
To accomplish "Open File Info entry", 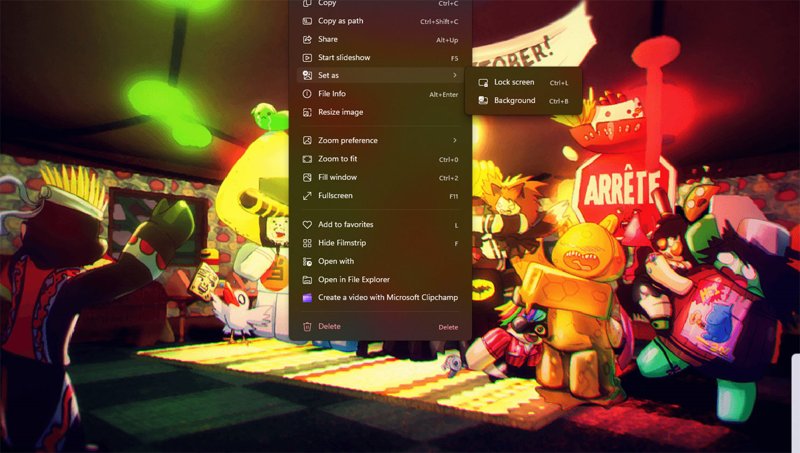I will [381, 94].
